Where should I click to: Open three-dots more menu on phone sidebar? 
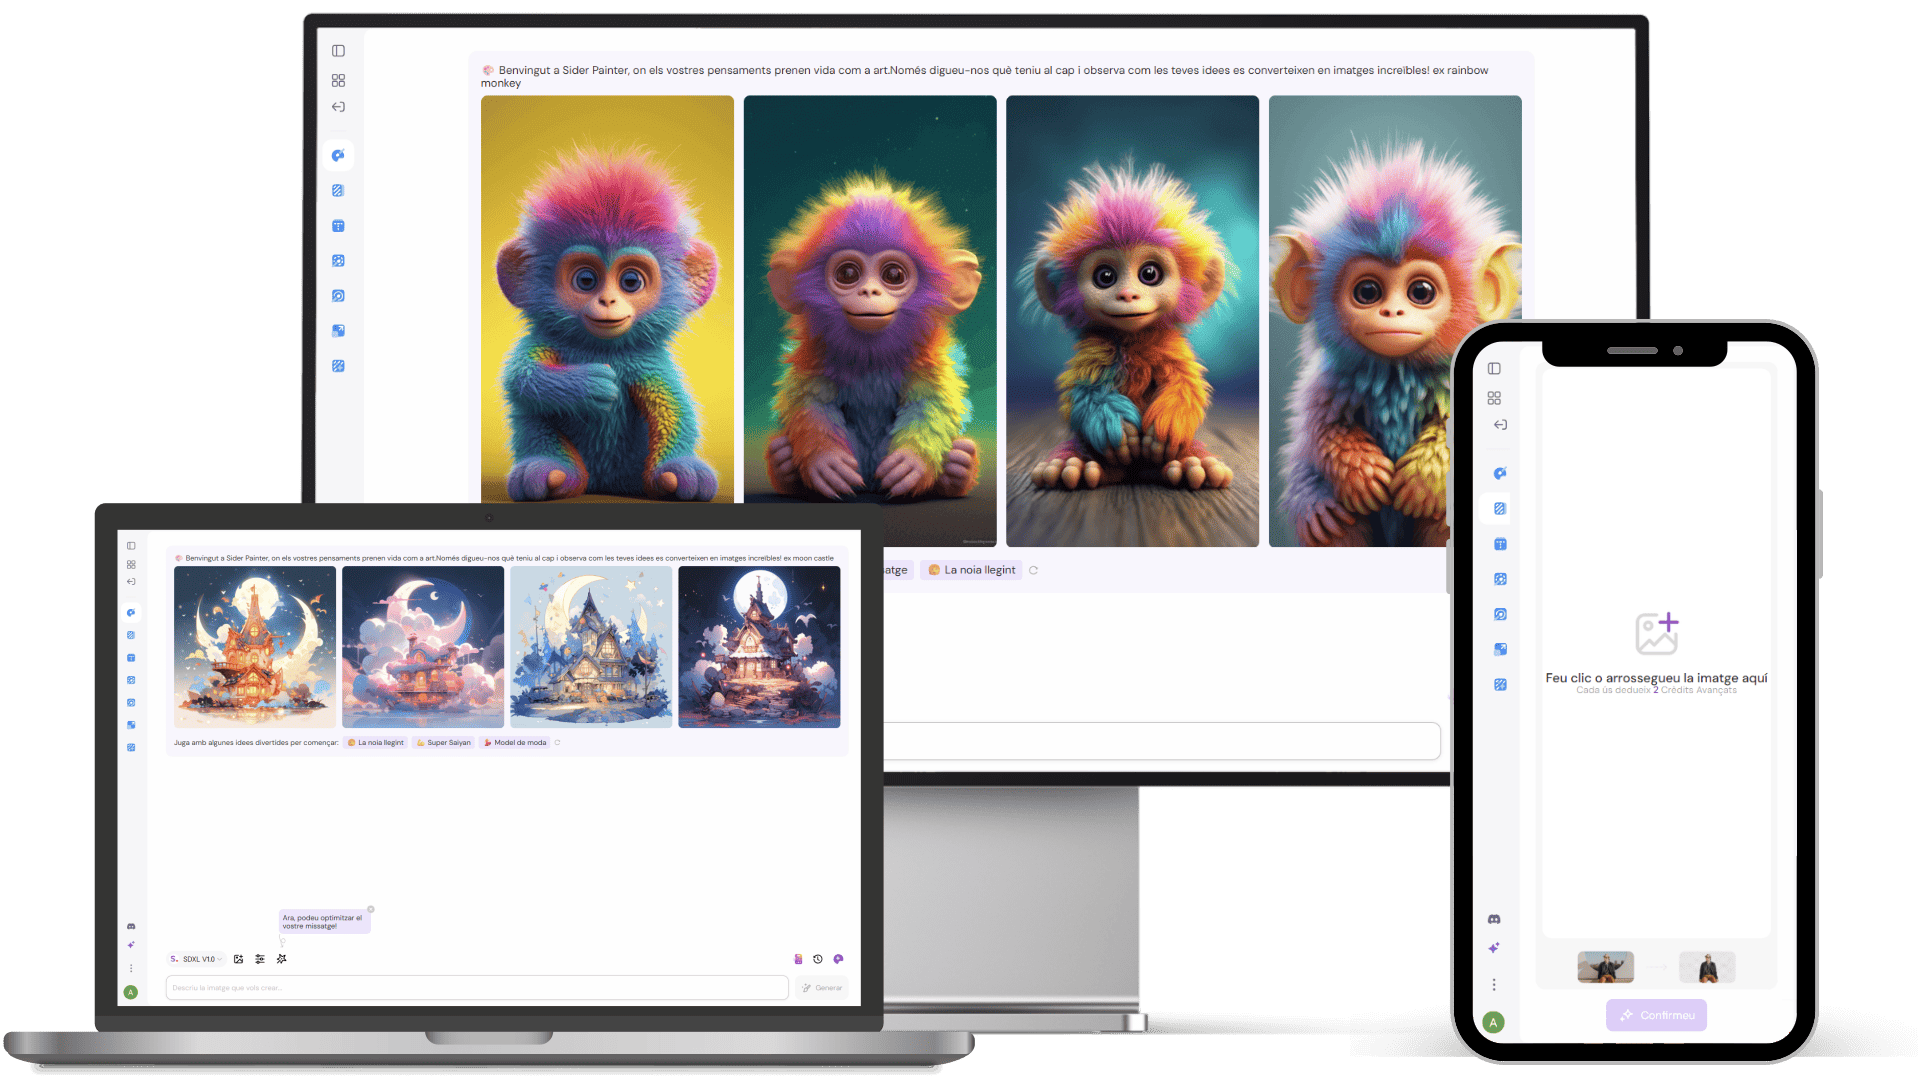(x=1494, y=985)
